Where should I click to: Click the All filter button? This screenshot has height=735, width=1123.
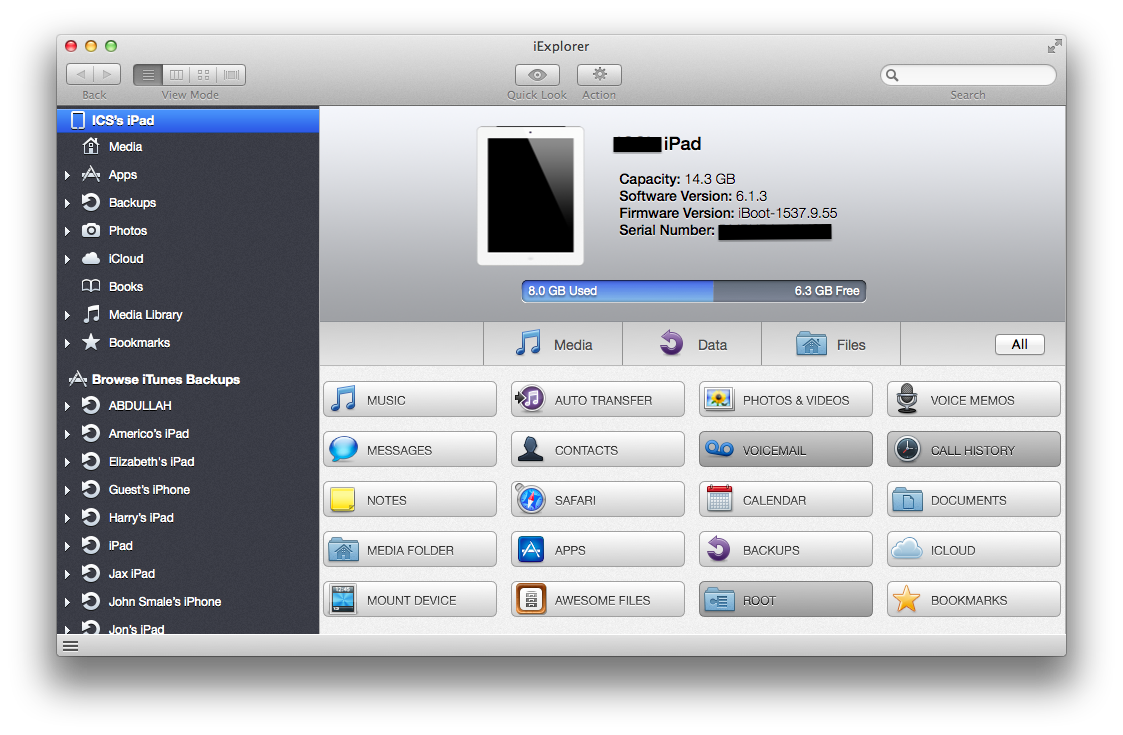(x=1019, y=345)
